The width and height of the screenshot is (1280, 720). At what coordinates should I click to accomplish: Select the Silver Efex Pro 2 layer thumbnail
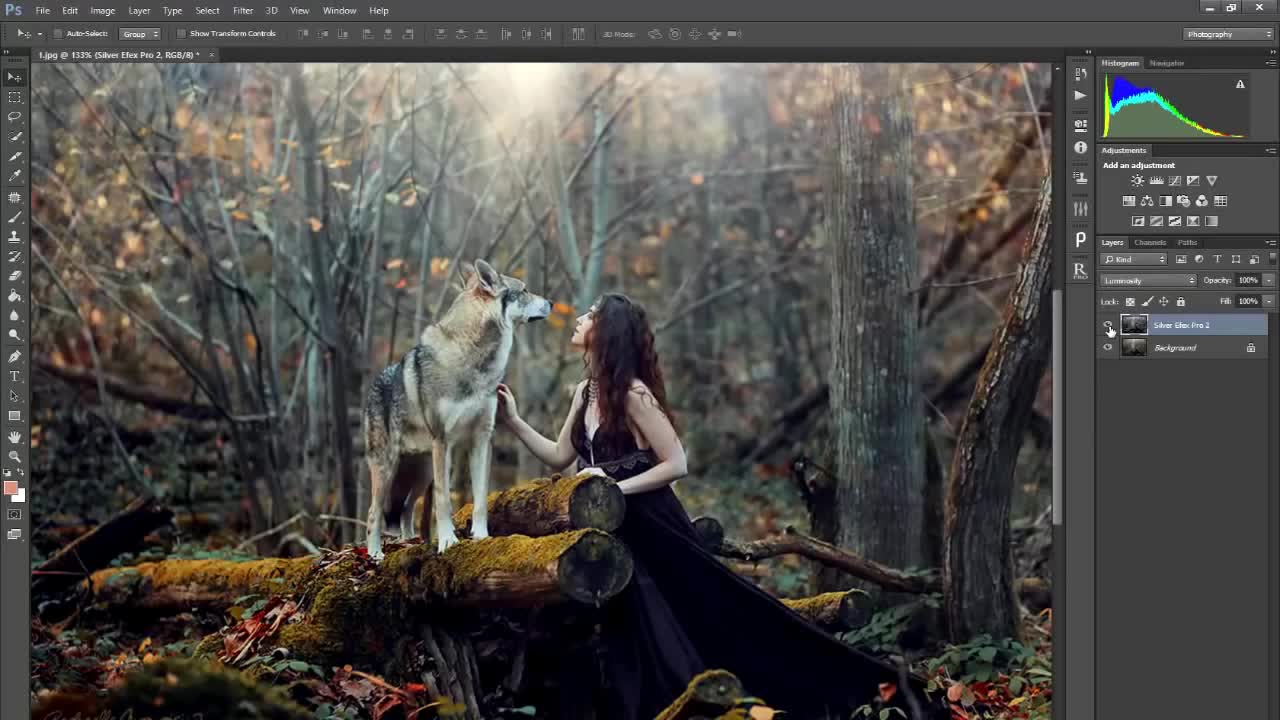pyautogui.click(x=1134, y=325)
